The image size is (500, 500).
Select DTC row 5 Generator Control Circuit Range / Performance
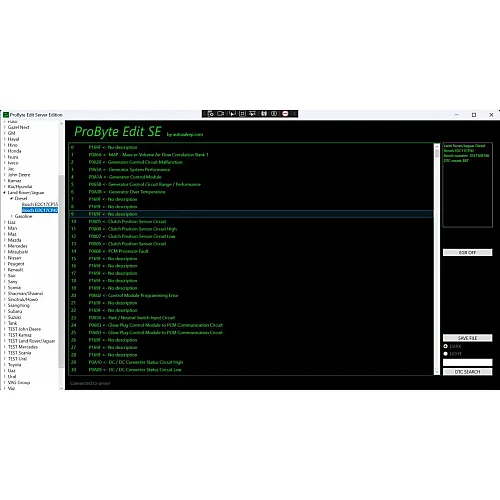click(x=251, y=184)
